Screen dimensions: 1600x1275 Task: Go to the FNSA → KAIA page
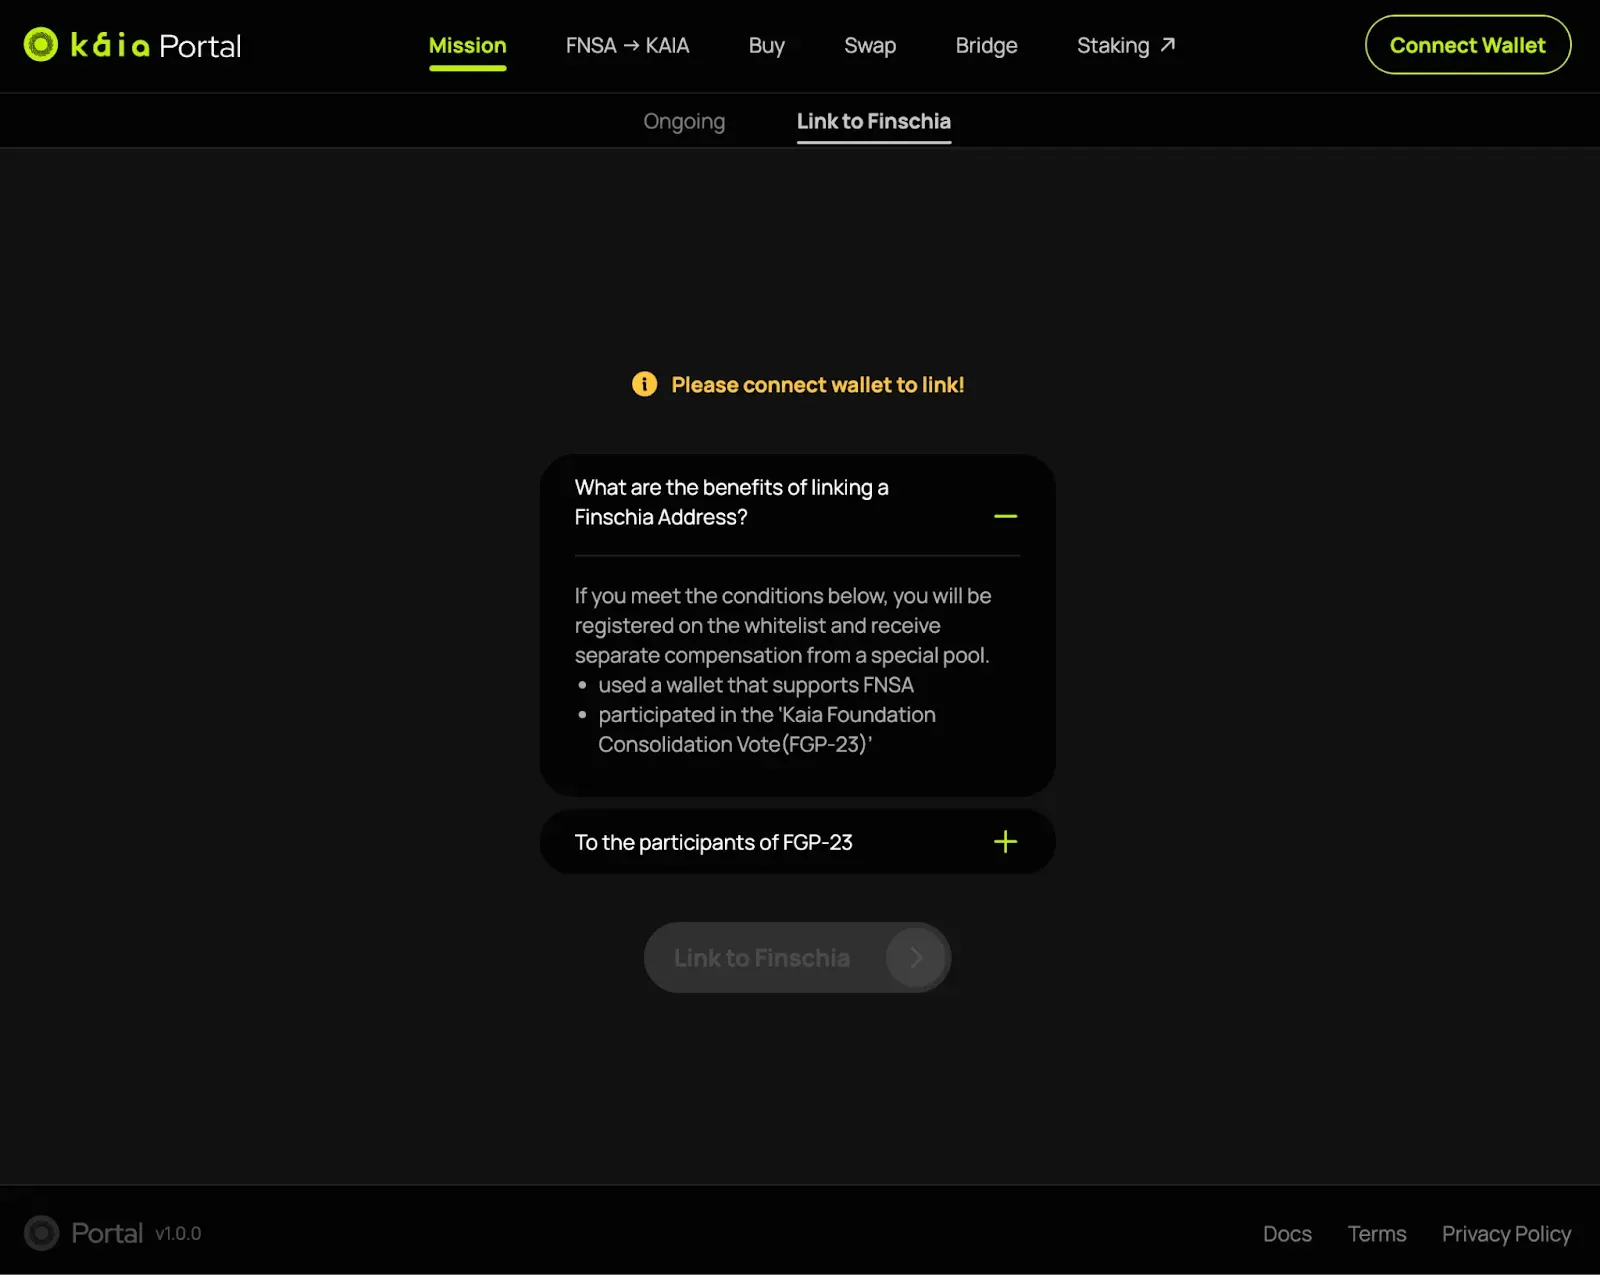pos(627,46)
